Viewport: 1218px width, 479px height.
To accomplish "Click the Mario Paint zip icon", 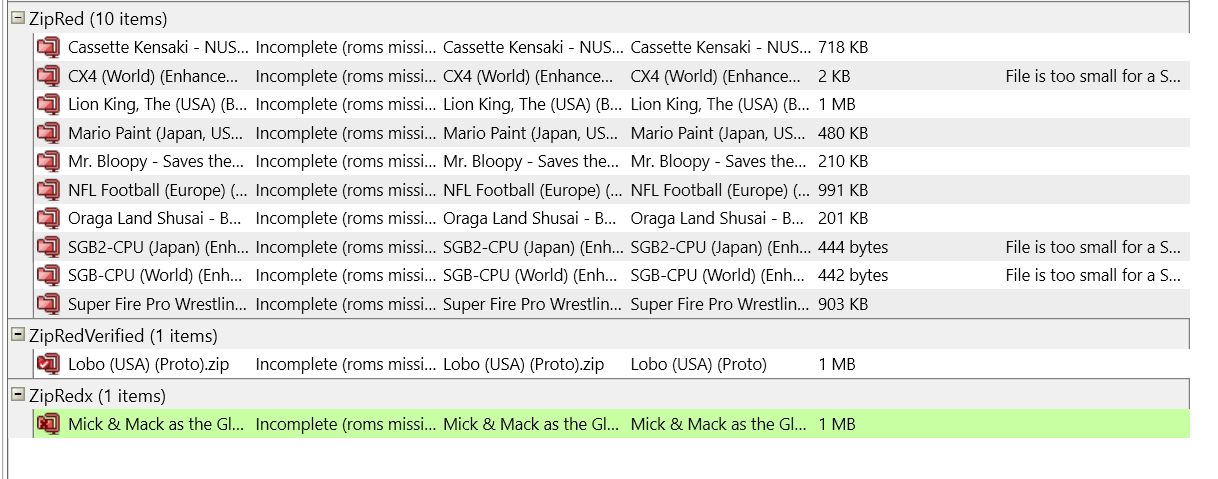I will tap(48, 133).
